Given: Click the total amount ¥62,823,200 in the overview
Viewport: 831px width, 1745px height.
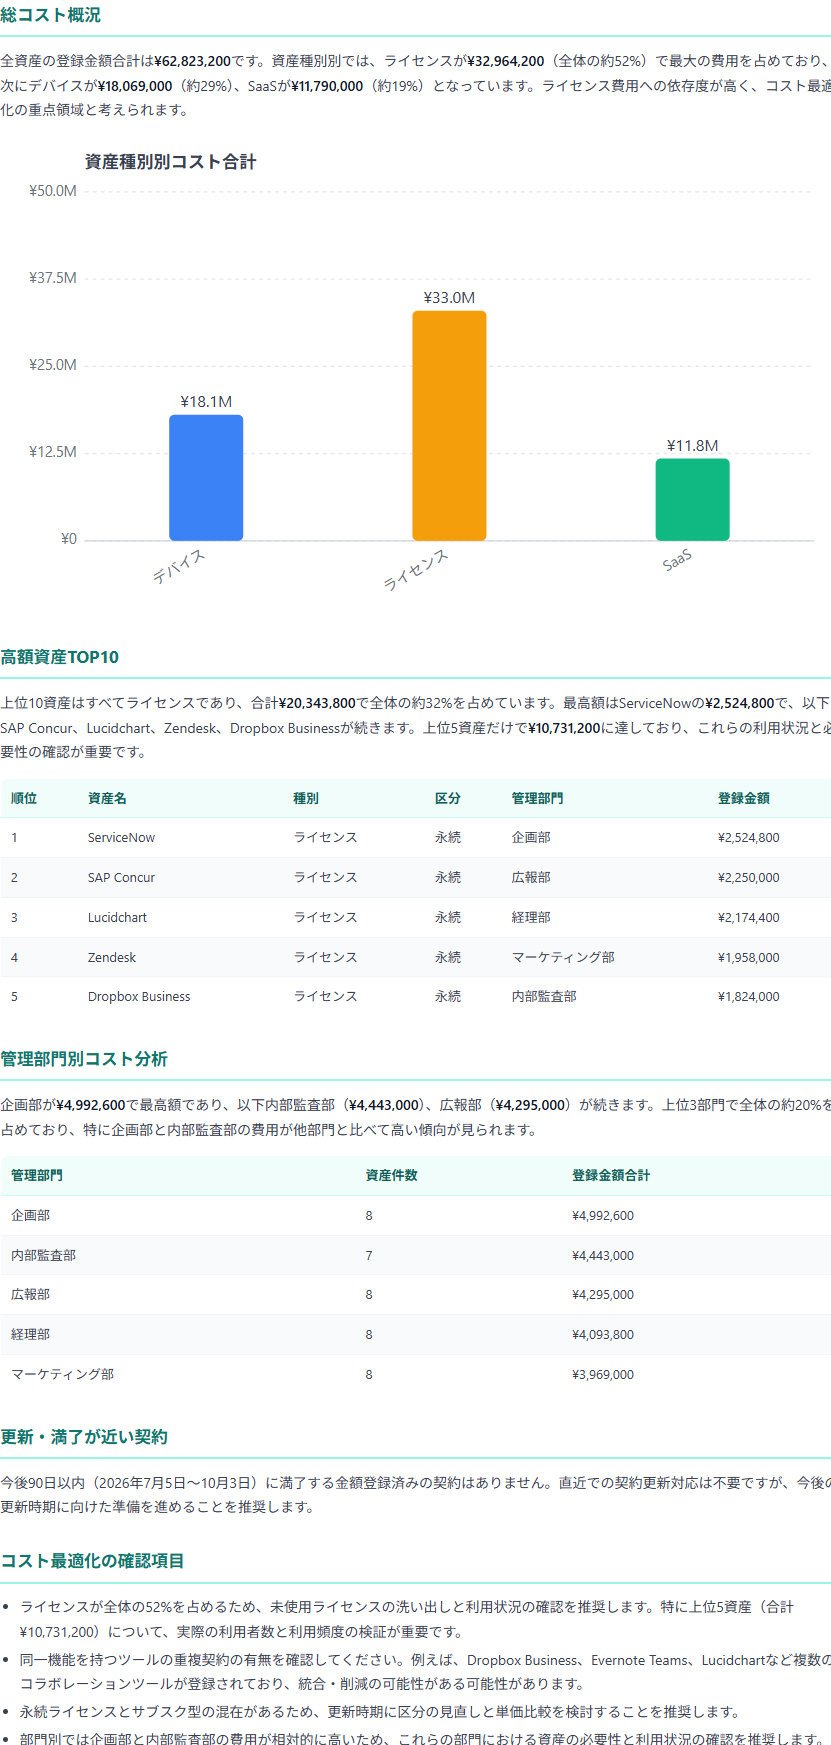Looking at the screenshot, I should 193,61.
